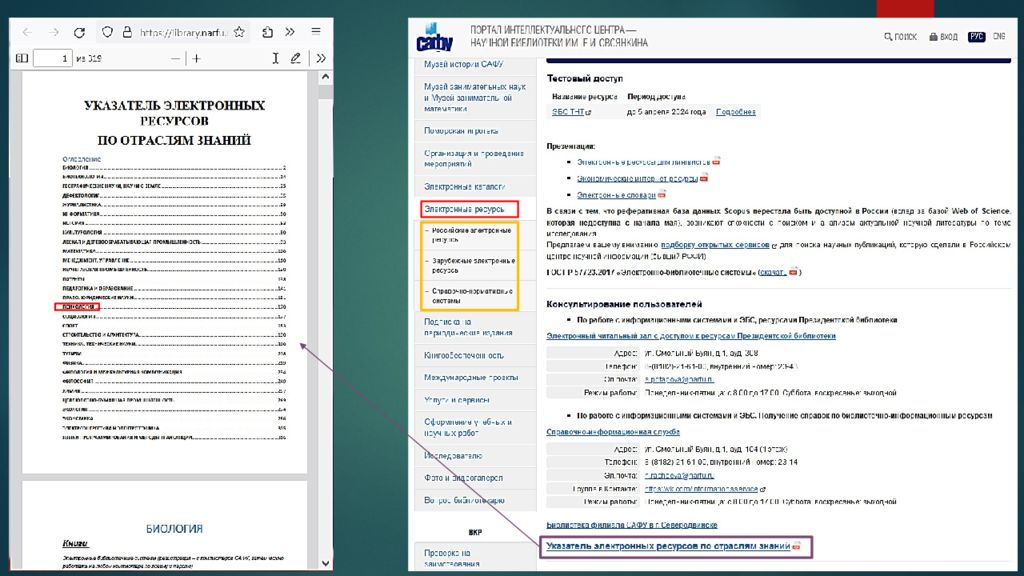The width and height of the screenshot is (1024, 576).
Task: Select the PDF draw pen tool
Action: tap(296, 58)
